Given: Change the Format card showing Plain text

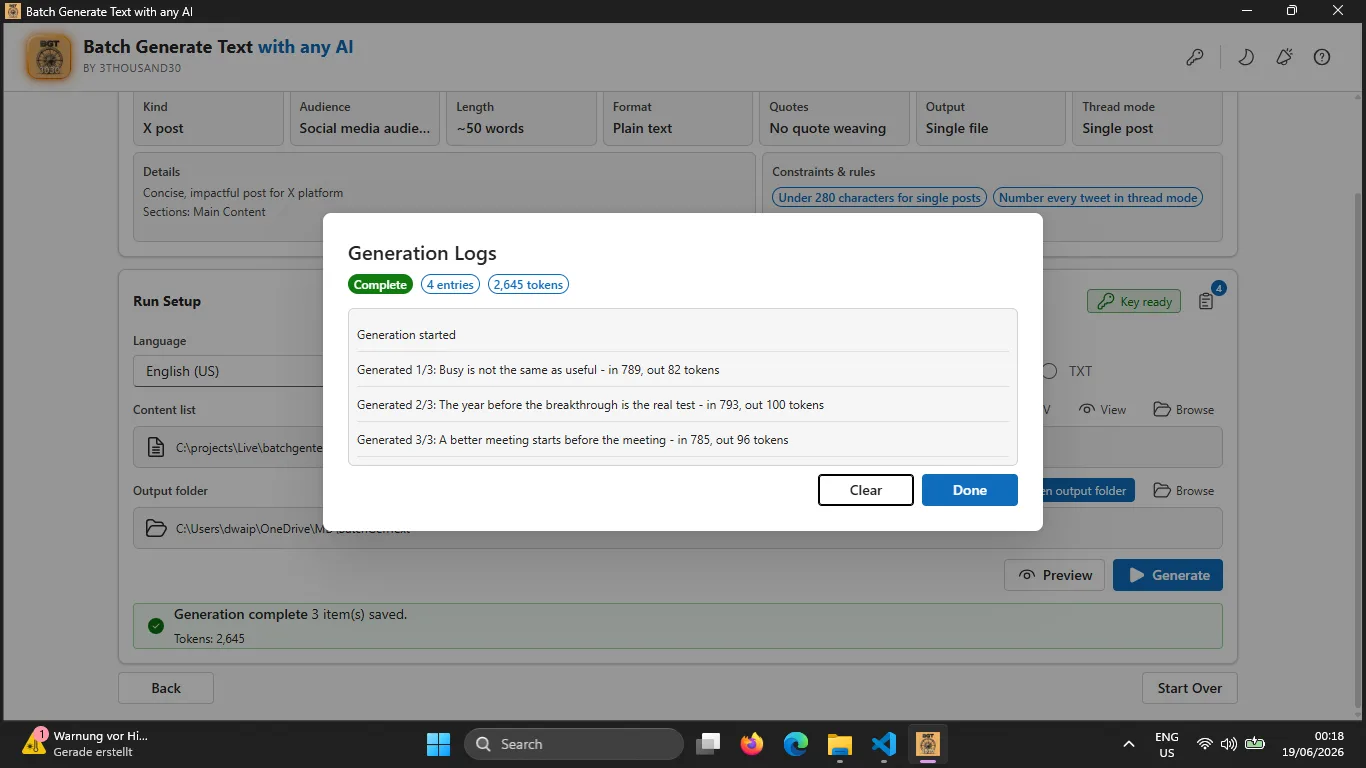Looking at the screenshot, I should (678, 118).
